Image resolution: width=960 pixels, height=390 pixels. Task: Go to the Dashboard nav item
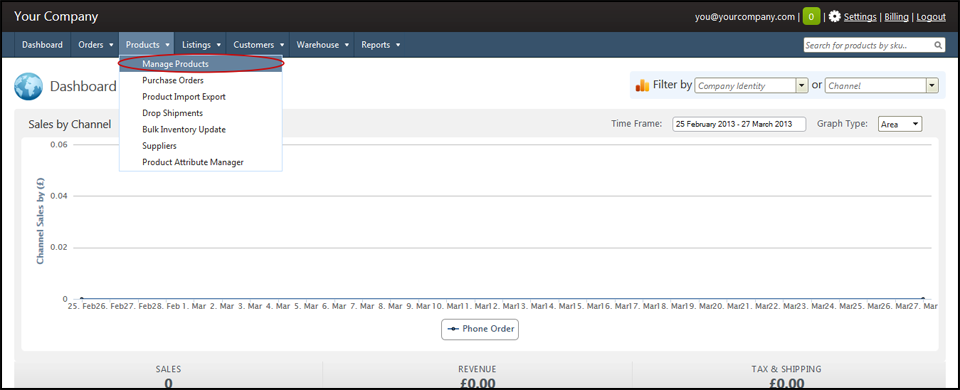(42, 45)
